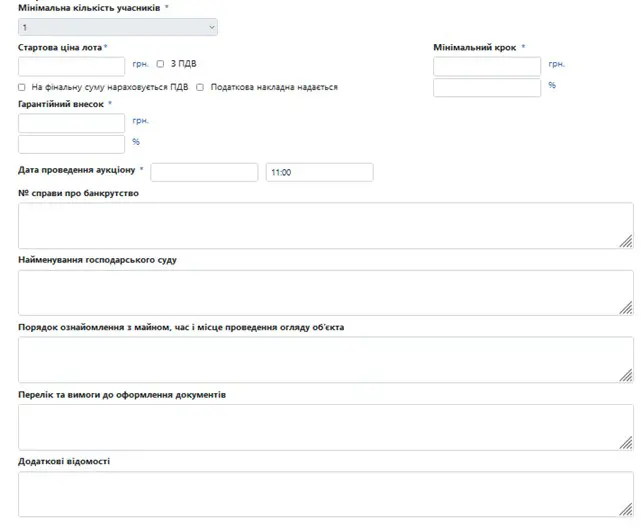Click the guarantee deposit field in грн.

click(71, 123)
